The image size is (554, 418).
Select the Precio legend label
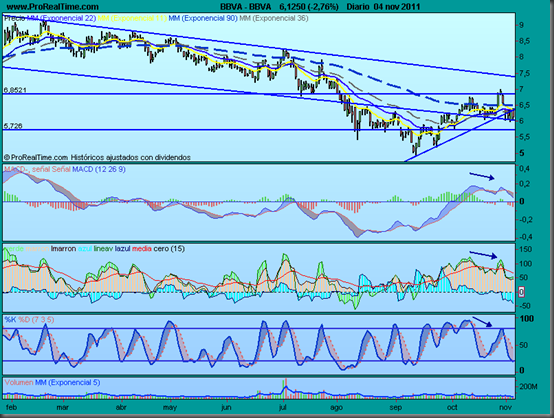click(x=15, y=18)
